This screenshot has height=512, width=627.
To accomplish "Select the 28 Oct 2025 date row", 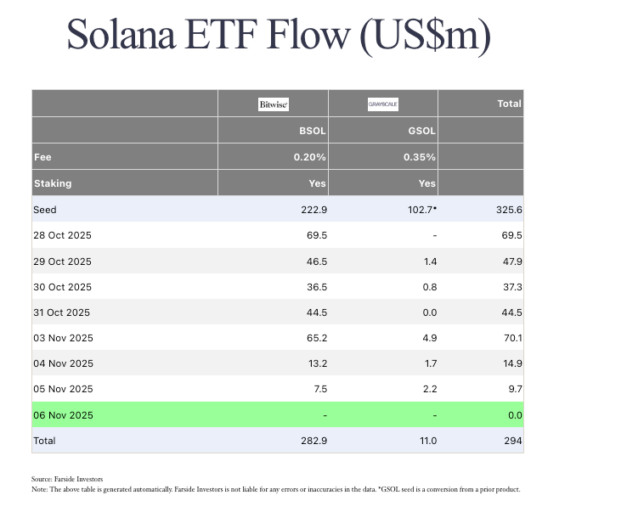I will pyautogui.click(x=62, y=235).
